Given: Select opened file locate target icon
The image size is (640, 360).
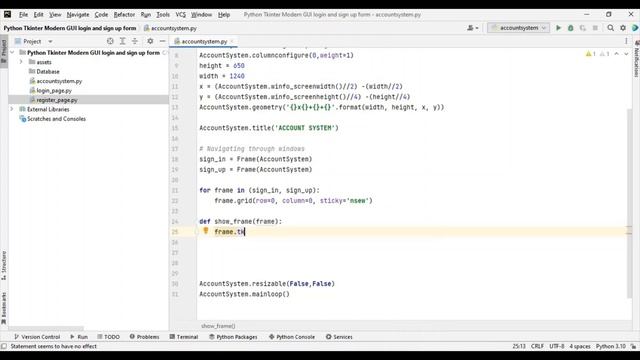Looking at the screenshot, I should (x=110, y=41).
